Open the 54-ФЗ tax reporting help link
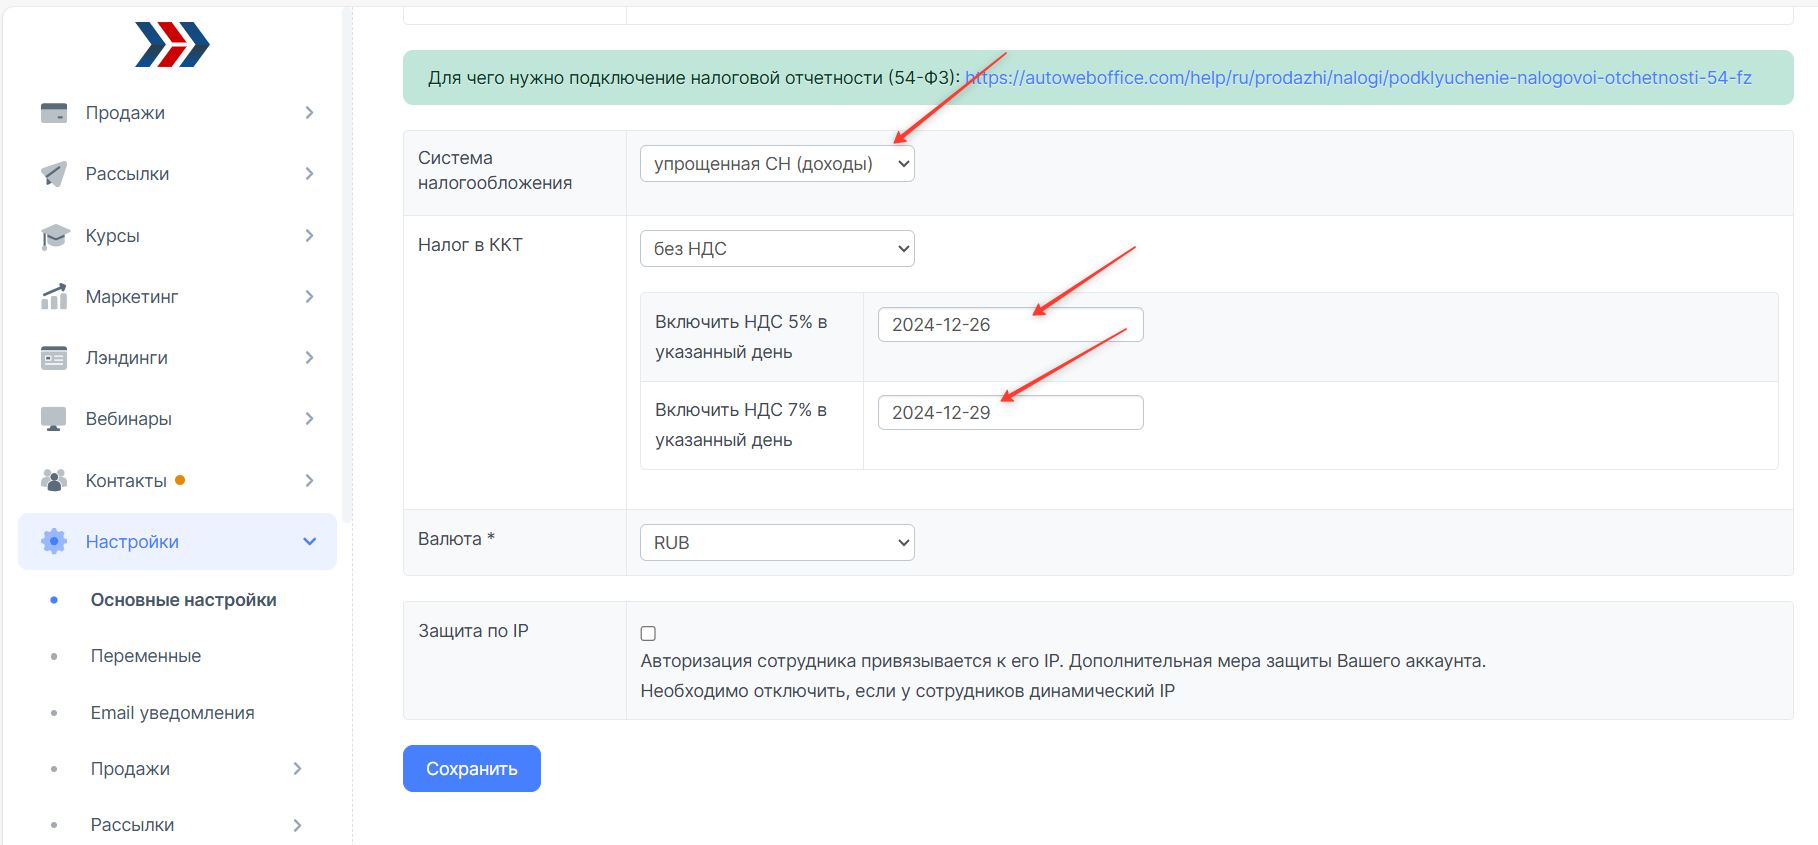1818x845 pixels. 1358,78
